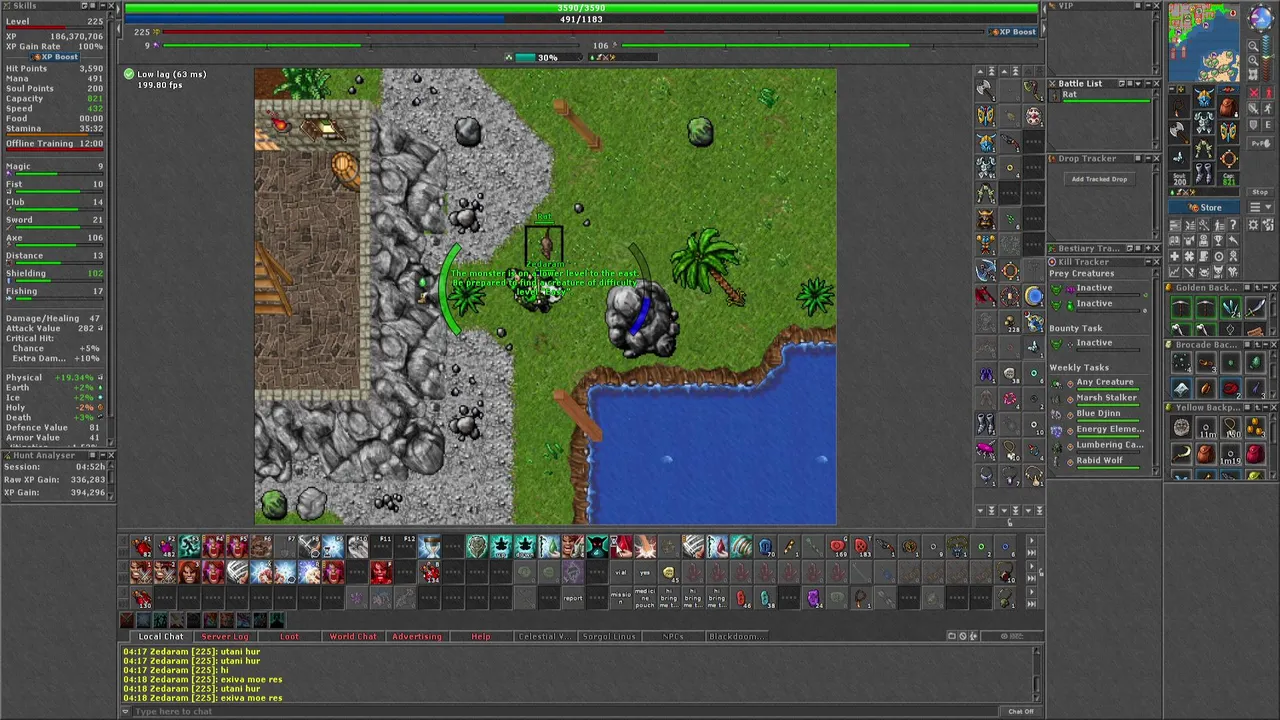The height and width of the screenshot is (720, 1280).
Task: Click the Add Tracked Drop button
Action: 1099,179
